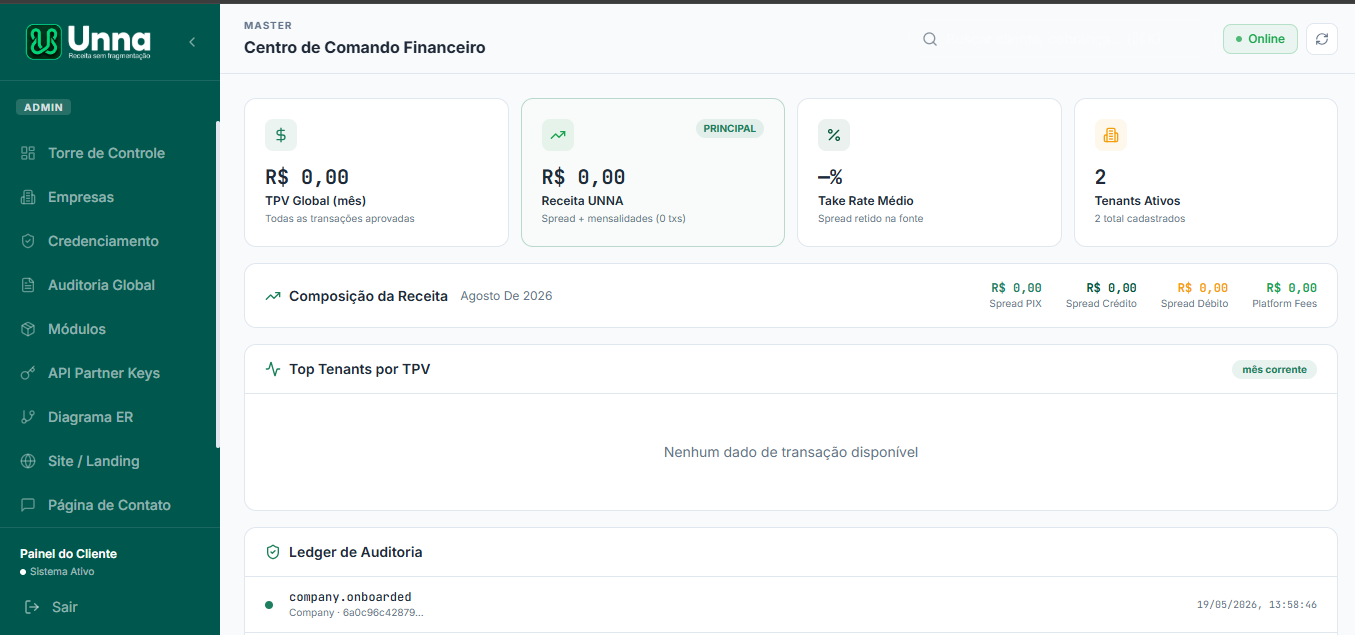1355x635 pixels.
Task: Click the Agosto De 2026 period label
Action: coord(506,296)
